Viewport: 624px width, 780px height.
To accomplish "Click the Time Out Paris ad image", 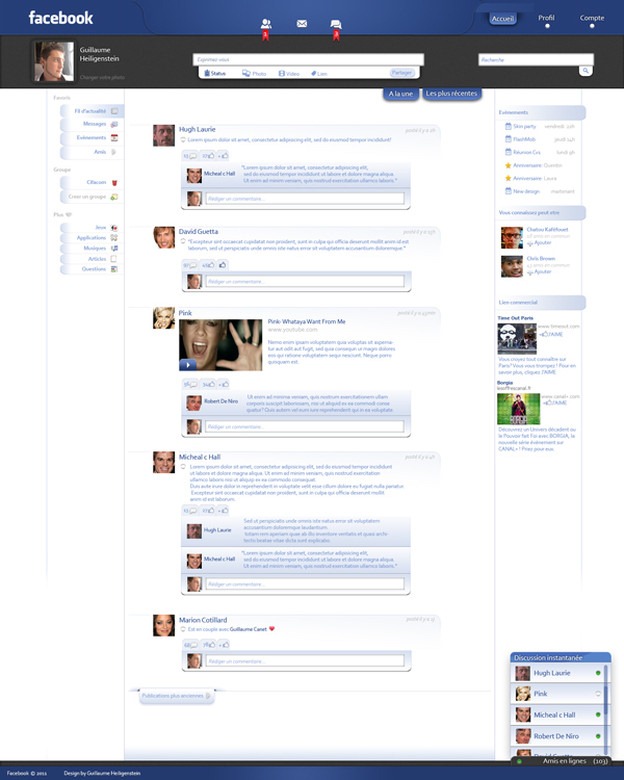I will click(517, 339).
